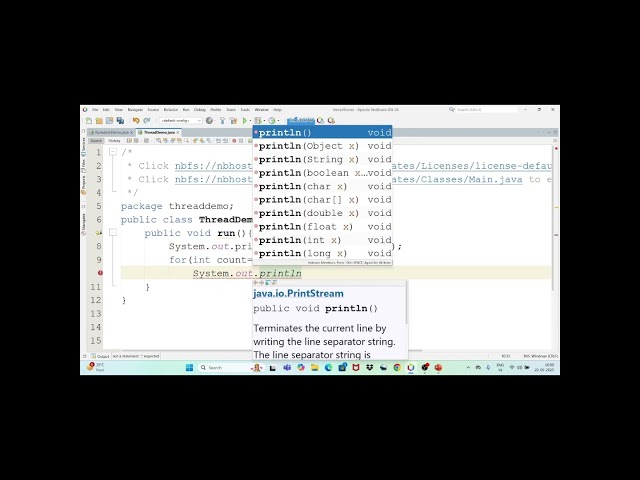The image size is (640, 480).
Task: Run the project with green play icon
Action: [244, 121]
